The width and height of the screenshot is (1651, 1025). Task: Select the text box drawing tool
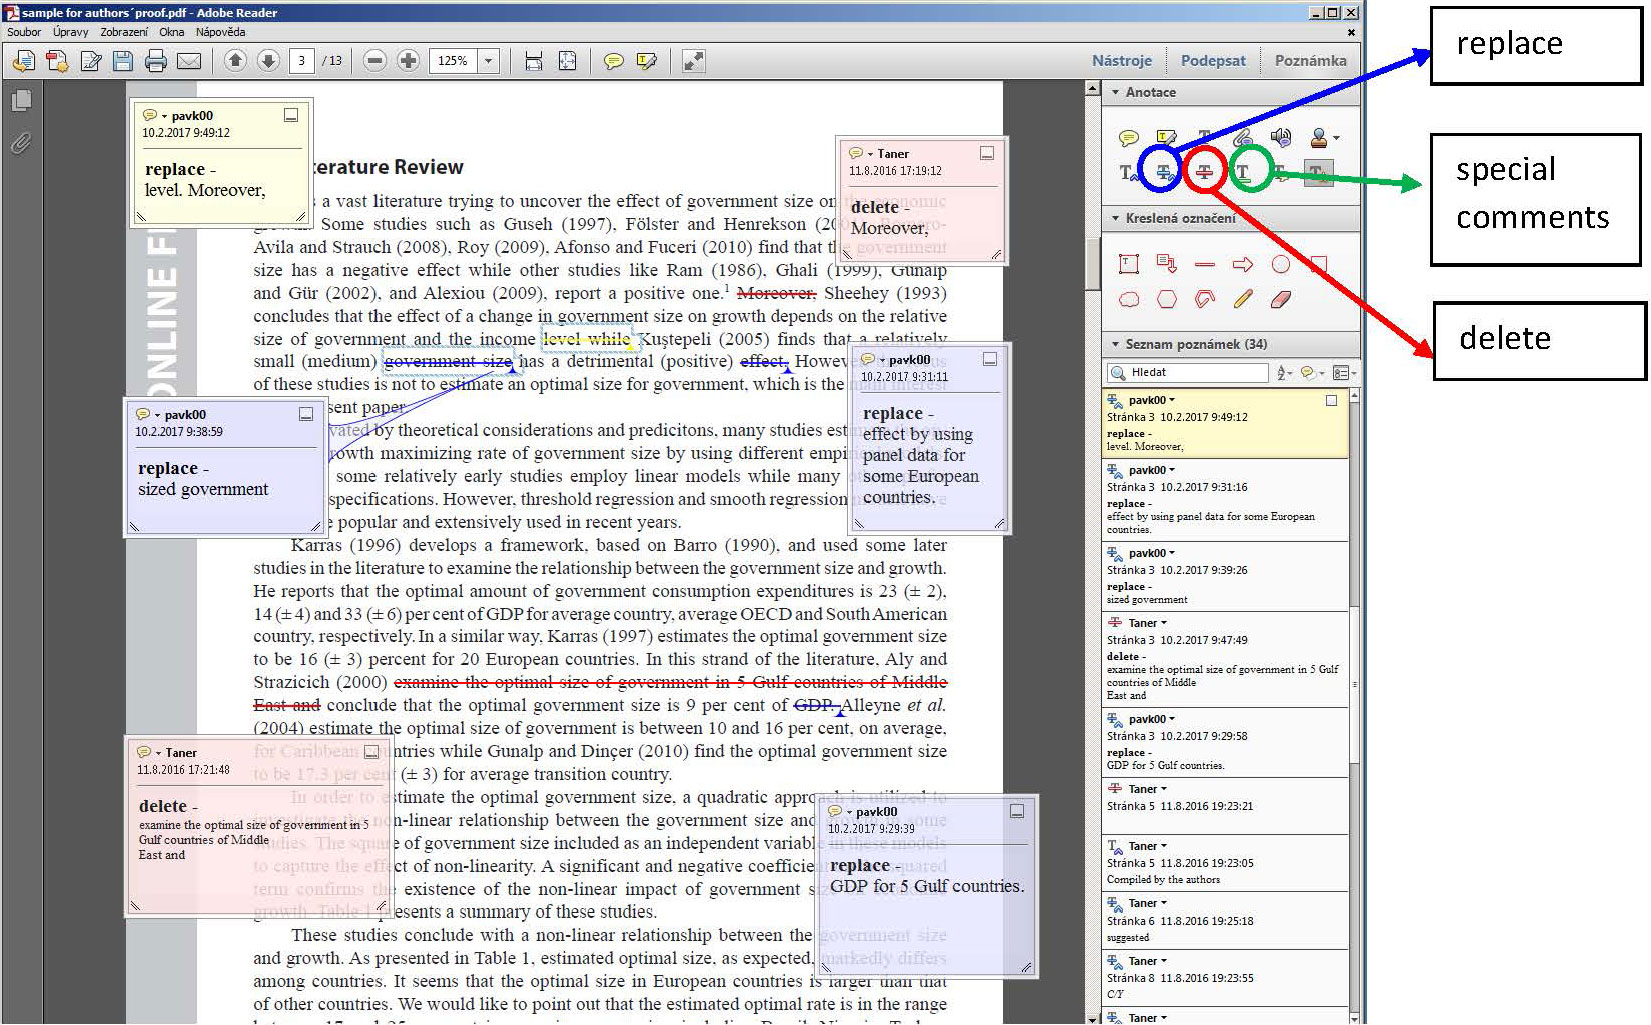pyautogui.click(x=1129, y=264)
